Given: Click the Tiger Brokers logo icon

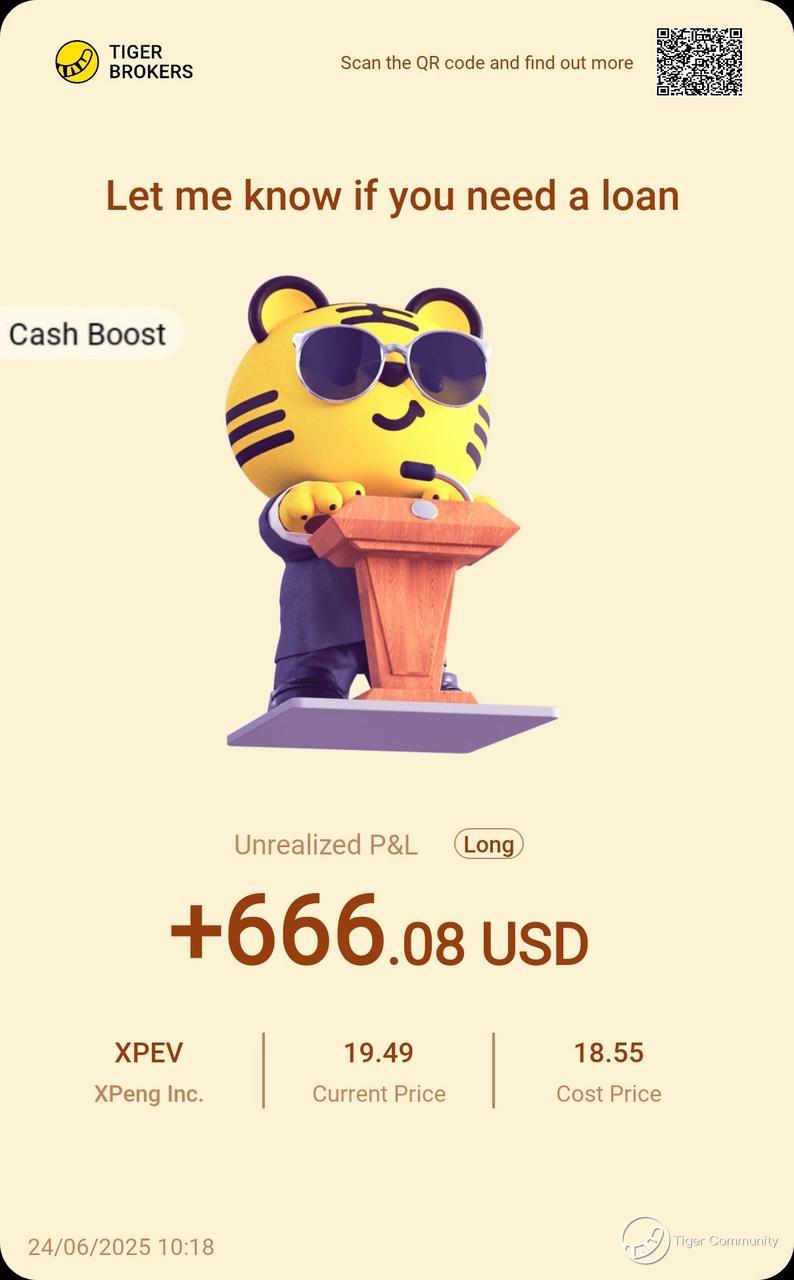Looking at the screenshot, I should (77, 62).
